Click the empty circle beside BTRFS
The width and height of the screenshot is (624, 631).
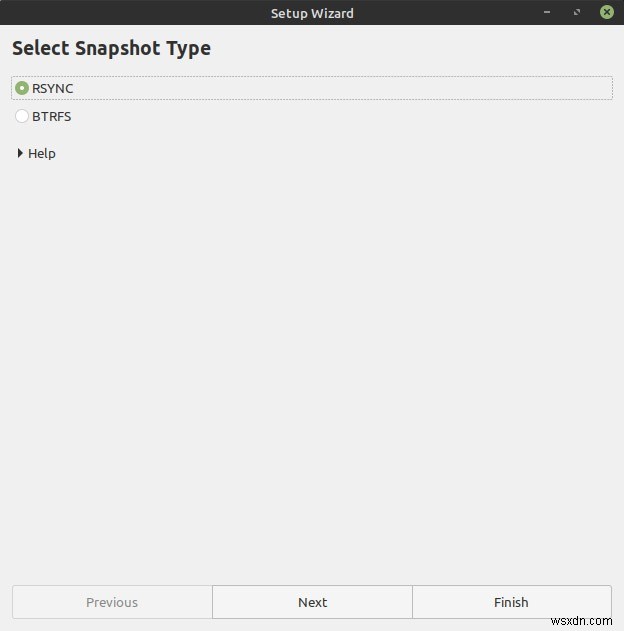click(x=22, y=116)
